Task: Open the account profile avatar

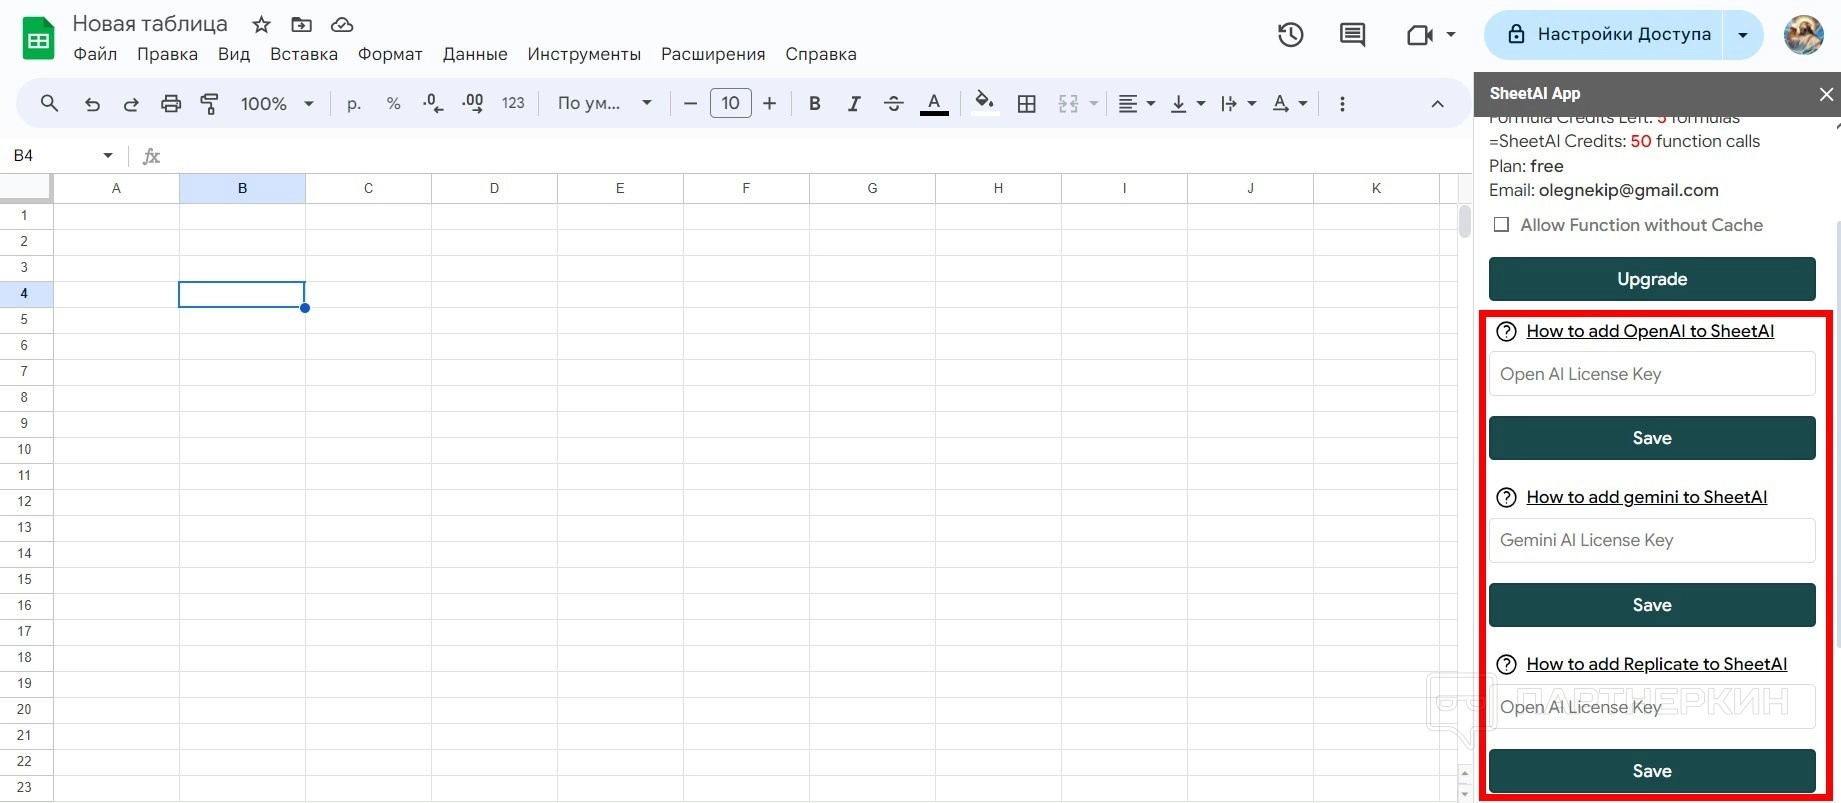Action: pyautogui.click(x=1804, y=35)
